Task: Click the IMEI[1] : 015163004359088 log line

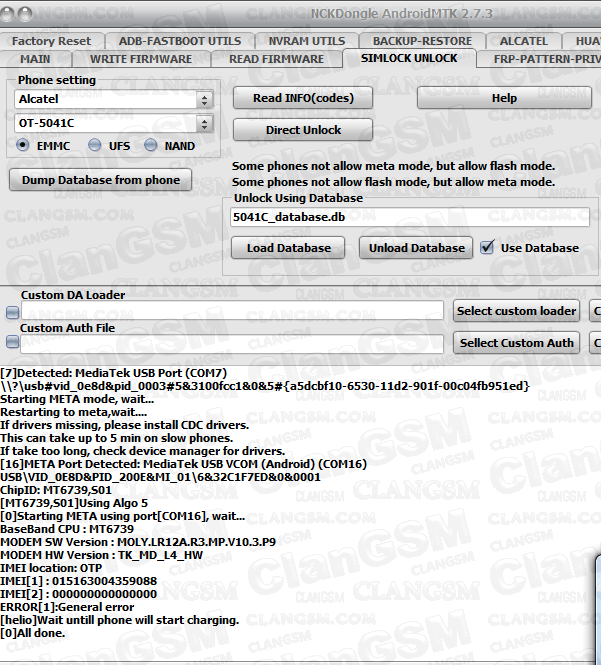Action: point(79,581)
